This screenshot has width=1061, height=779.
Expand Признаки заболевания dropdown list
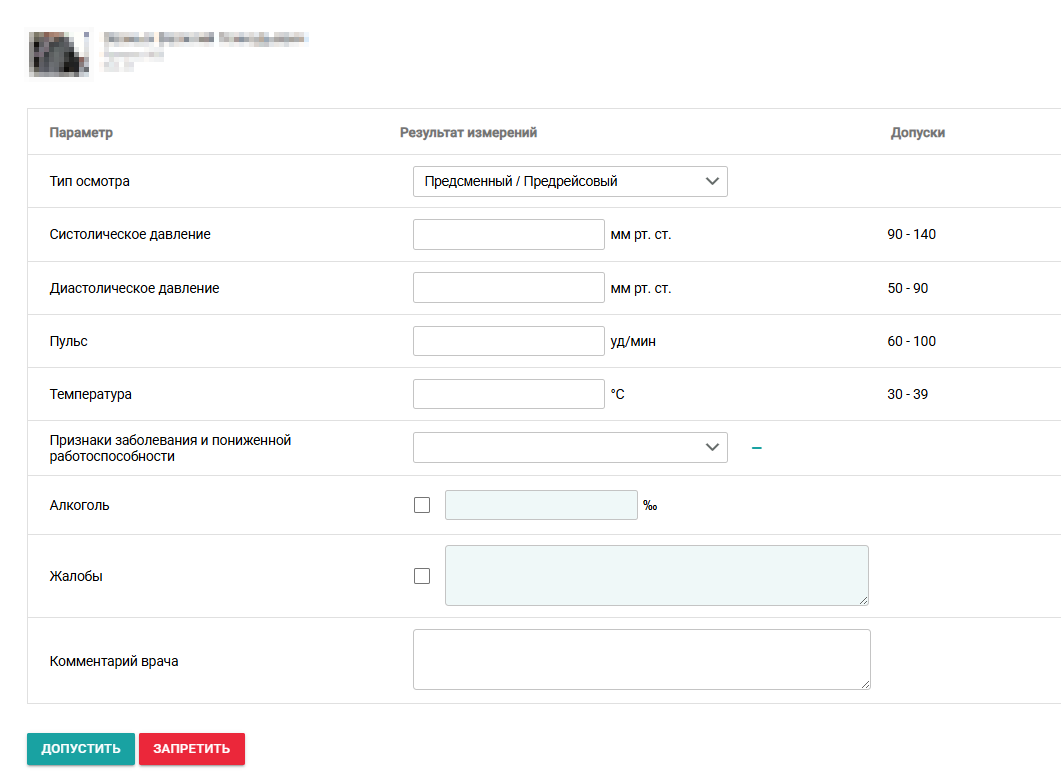point(570,447)
